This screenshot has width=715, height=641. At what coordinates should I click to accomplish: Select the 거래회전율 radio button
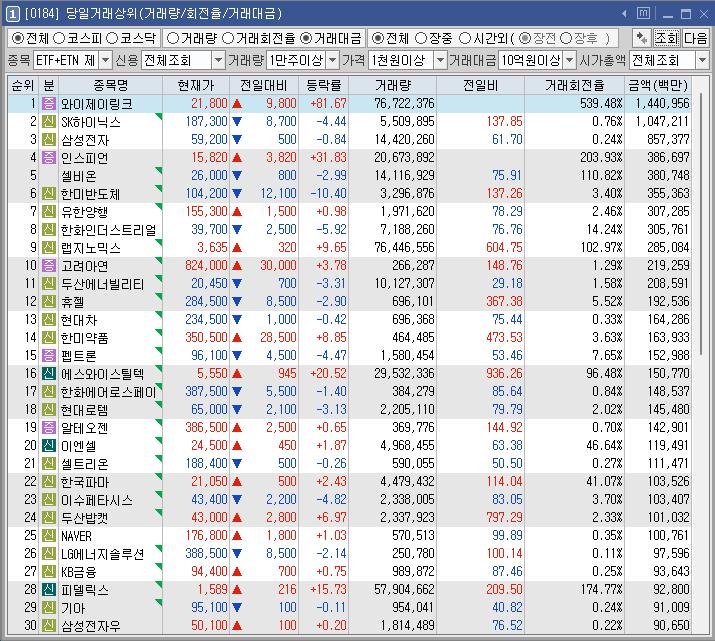click(228, 38)
